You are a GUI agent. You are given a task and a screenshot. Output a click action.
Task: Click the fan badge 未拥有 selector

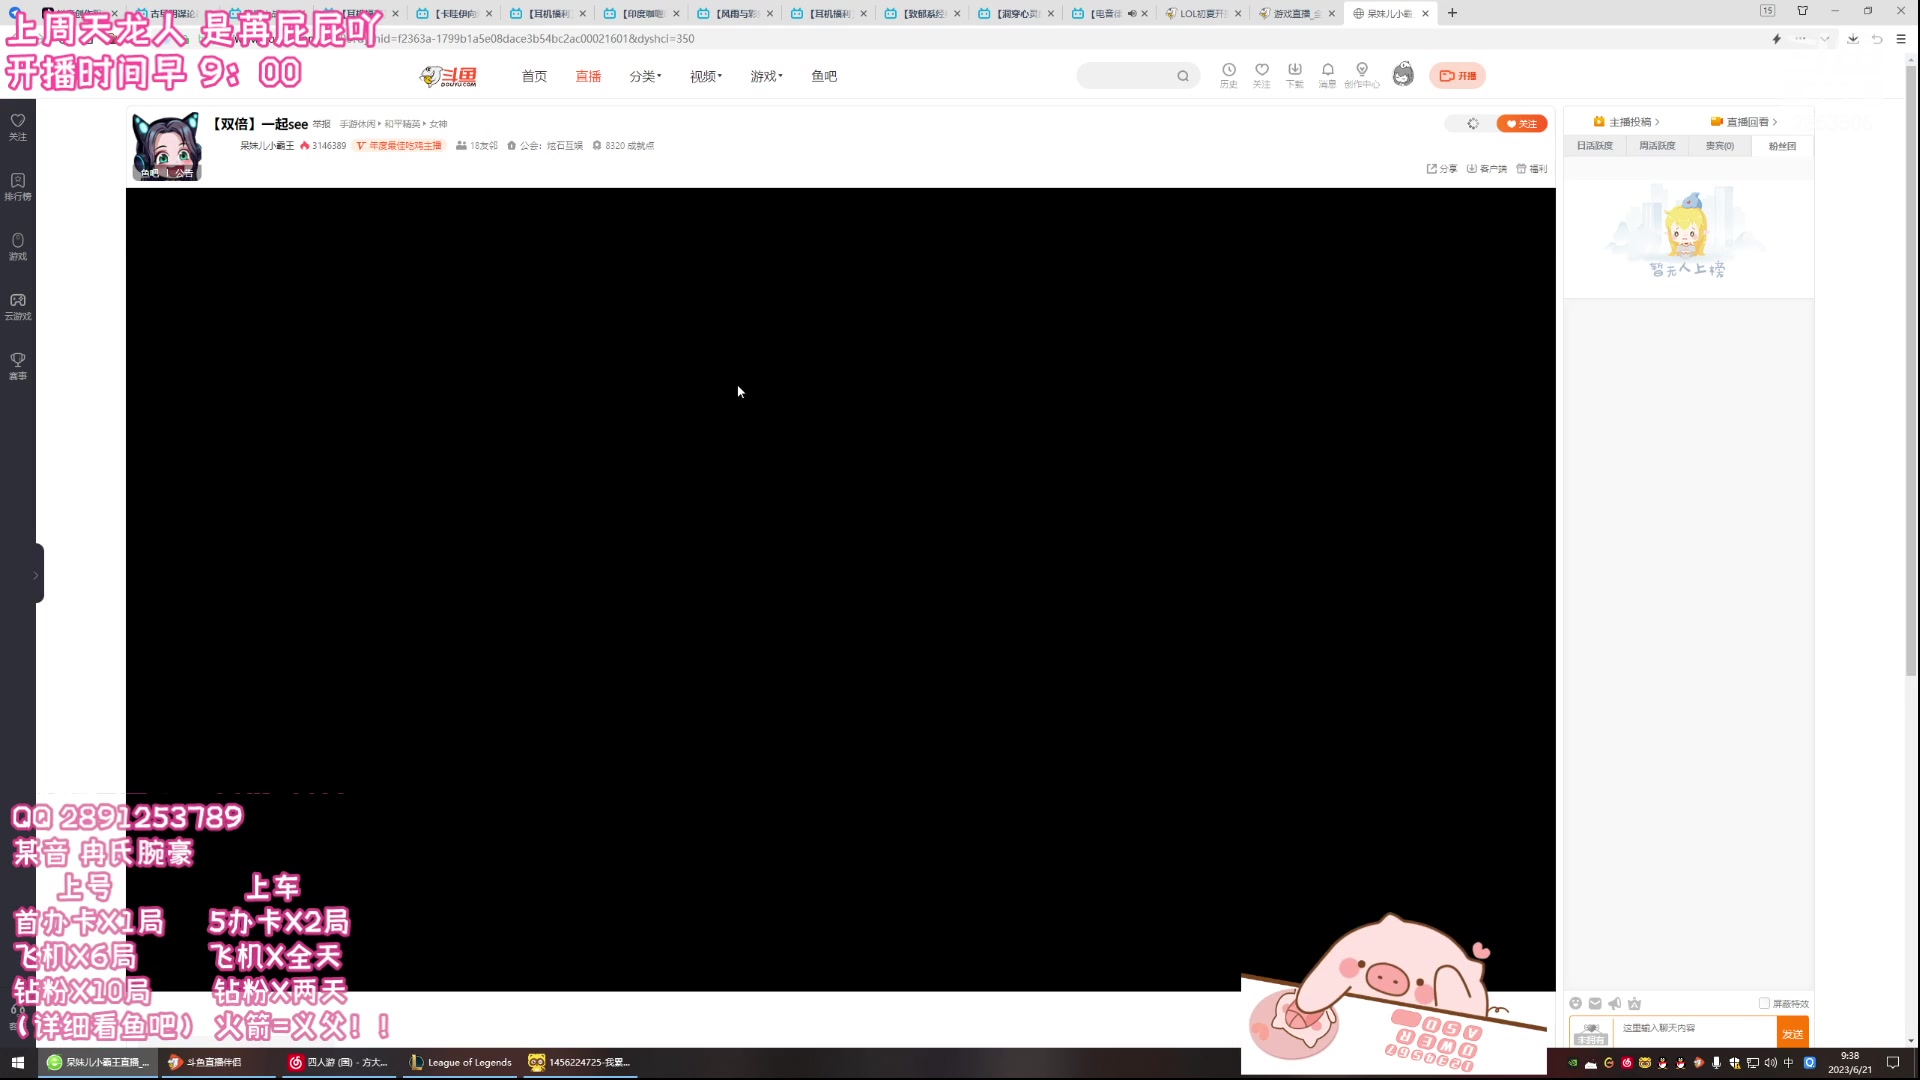pos(1590,1033)
